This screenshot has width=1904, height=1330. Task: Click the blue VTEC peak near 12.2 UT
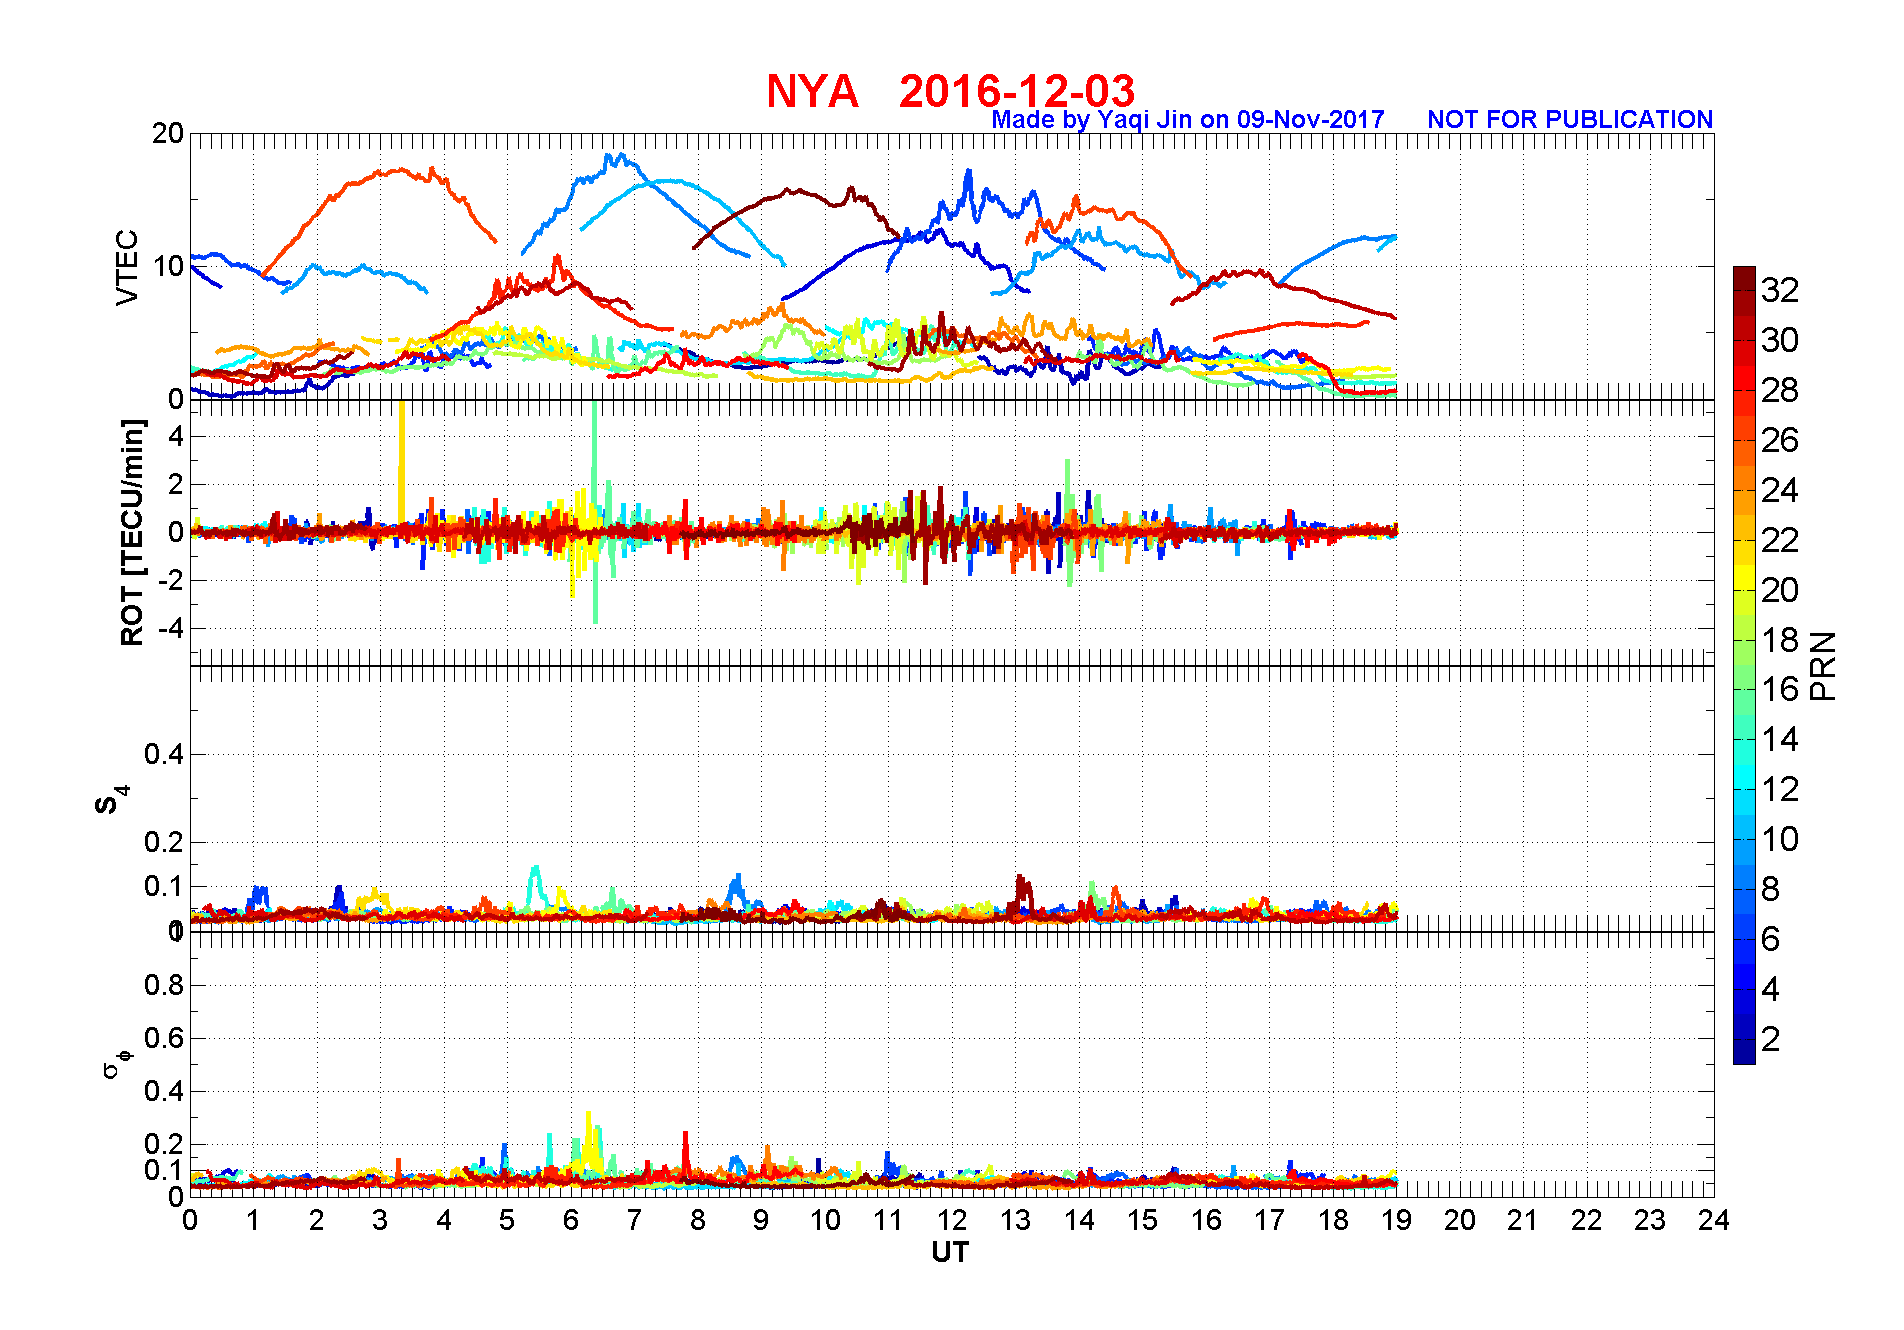[968, 182]
